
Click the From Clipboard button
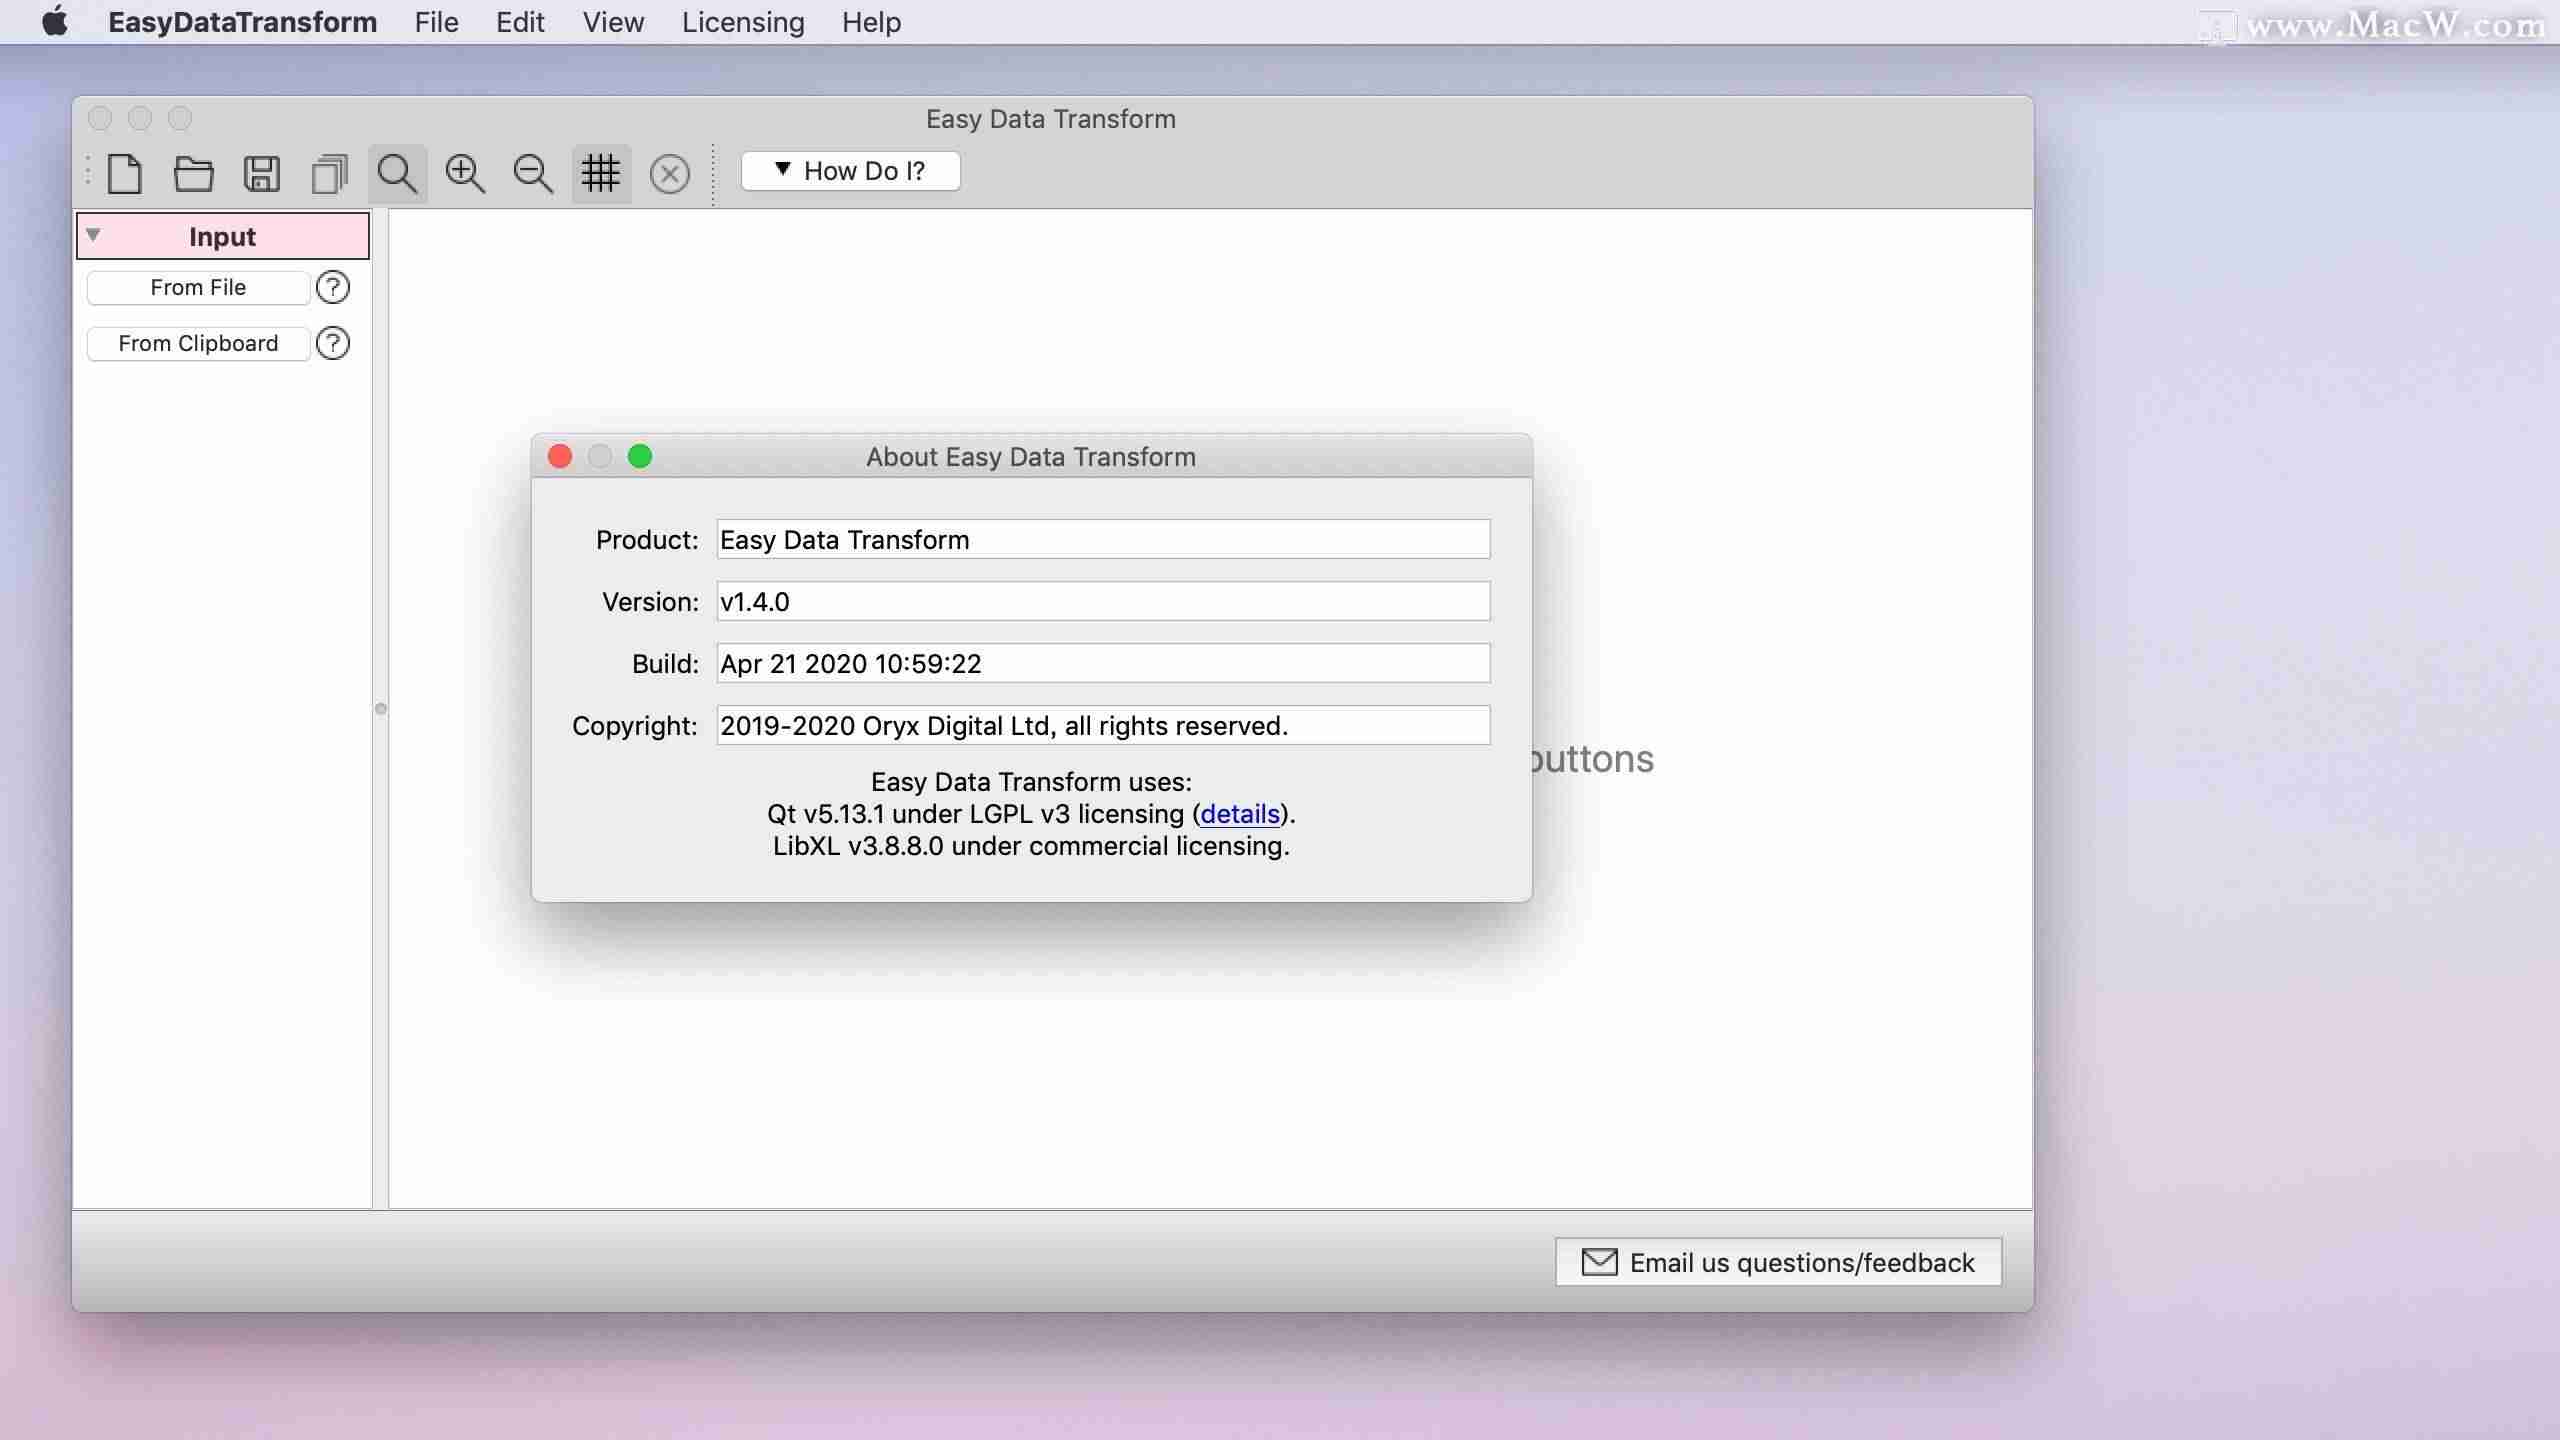(x=198, y=344)
